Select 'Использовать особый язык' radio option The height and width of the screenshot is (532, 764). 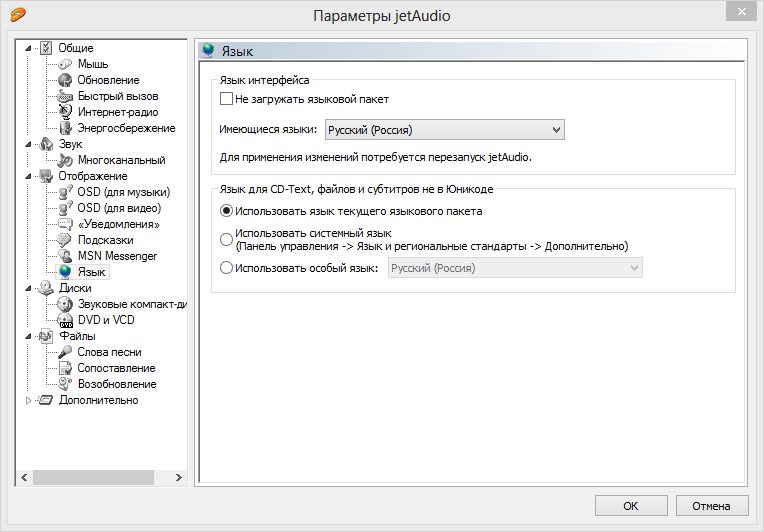point(226,268)
